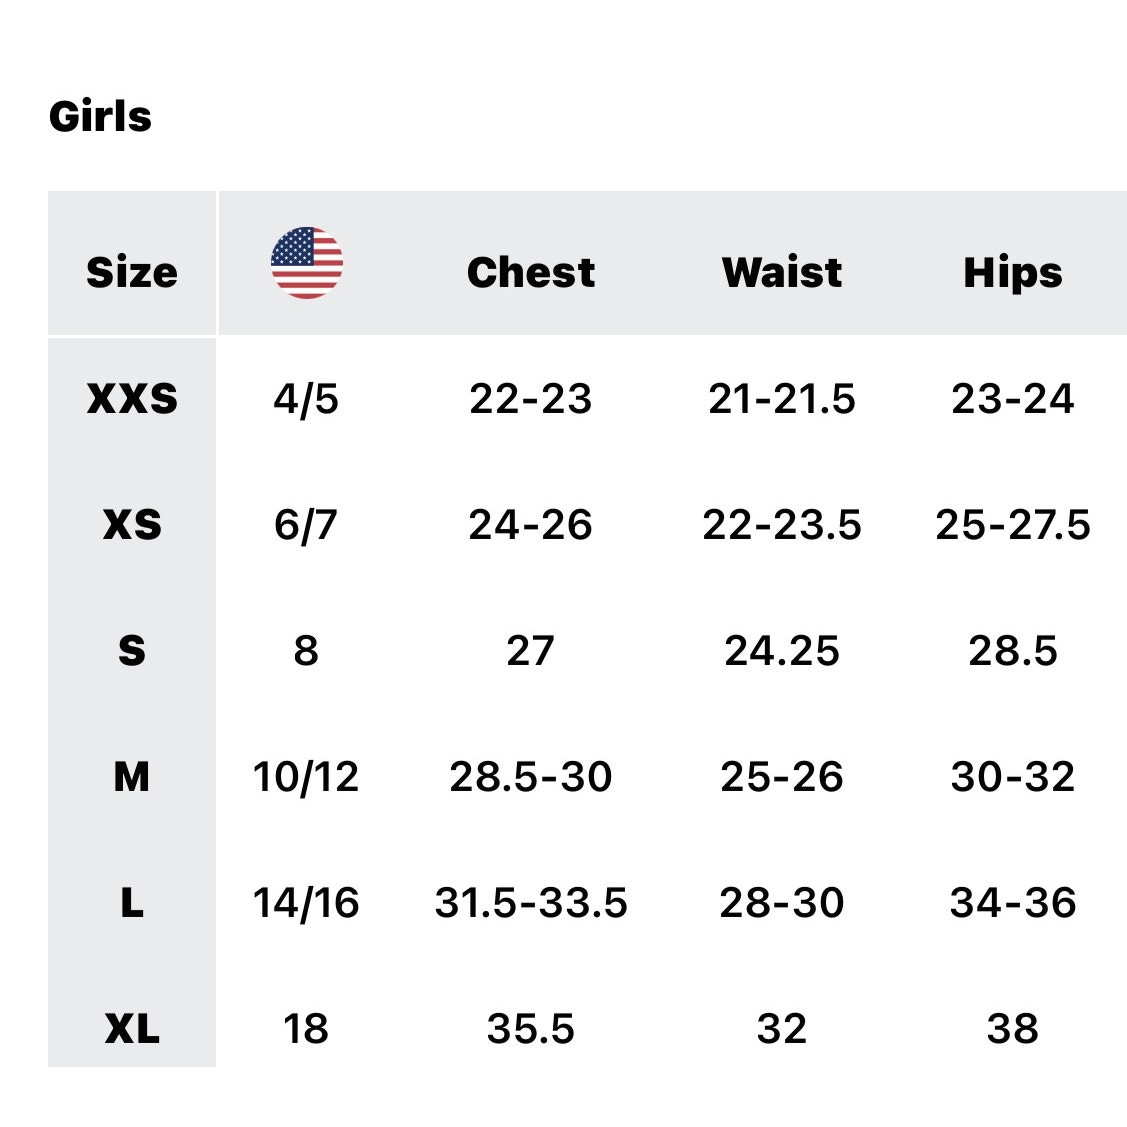Select the XS size row label
The image size is (1127, 1127).
[132, 524]
